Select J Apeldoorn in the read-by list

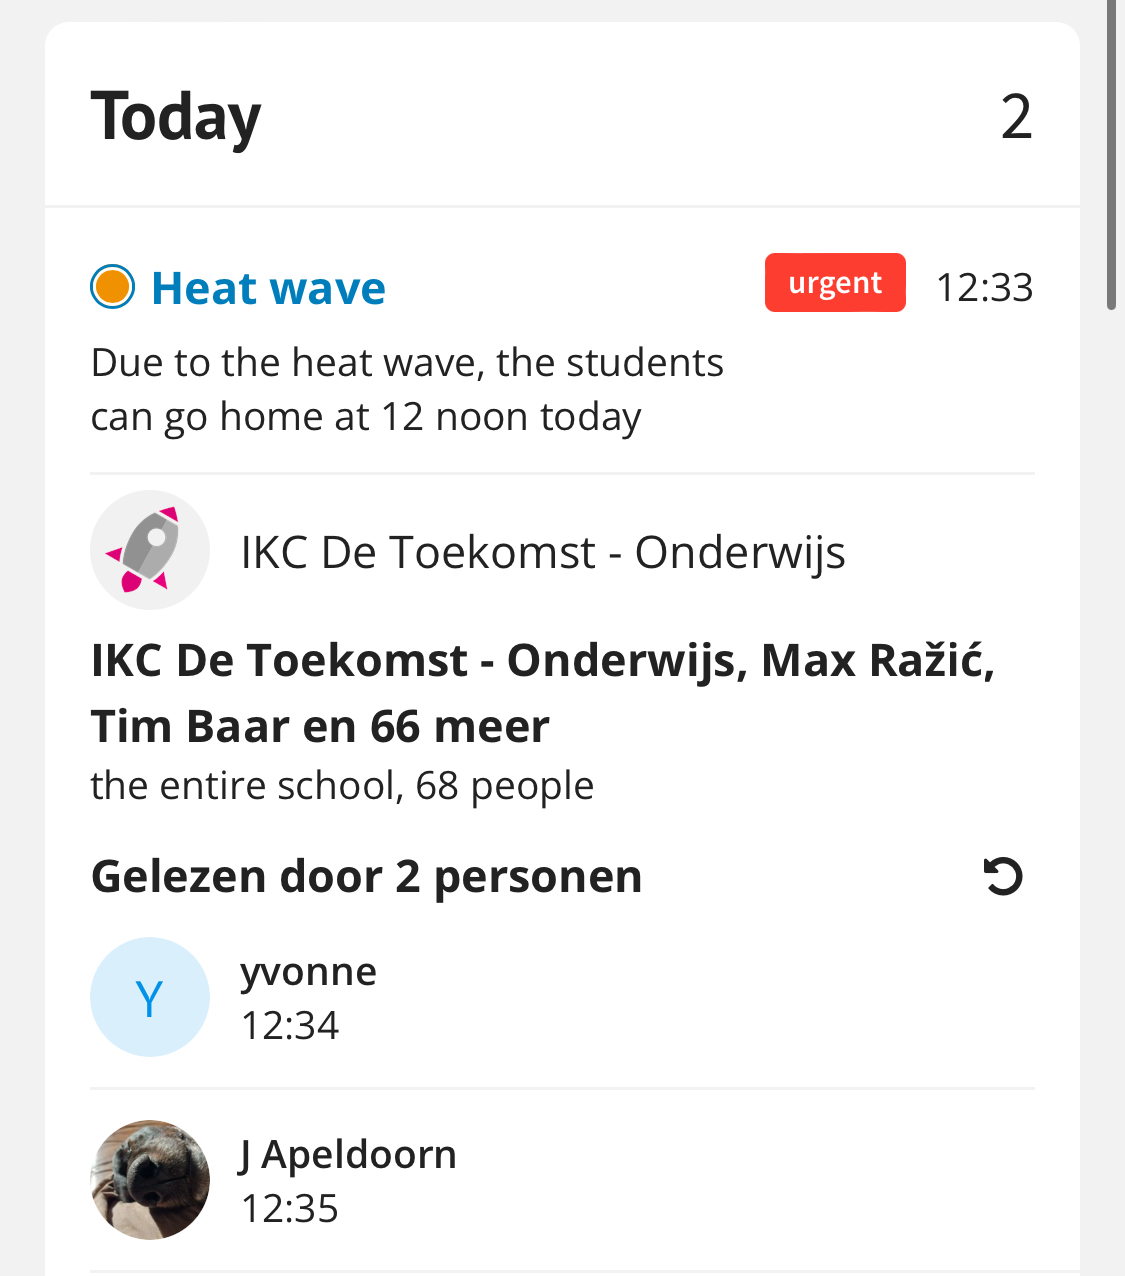[562, 1180]
